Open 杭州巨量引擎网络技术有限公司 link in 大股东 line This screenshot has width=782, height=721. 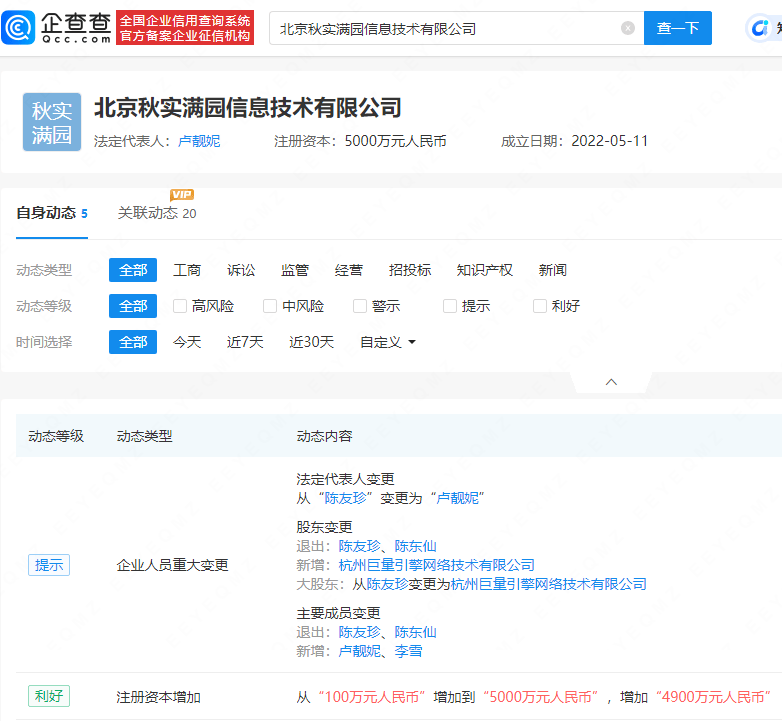(x=549, y=584)
